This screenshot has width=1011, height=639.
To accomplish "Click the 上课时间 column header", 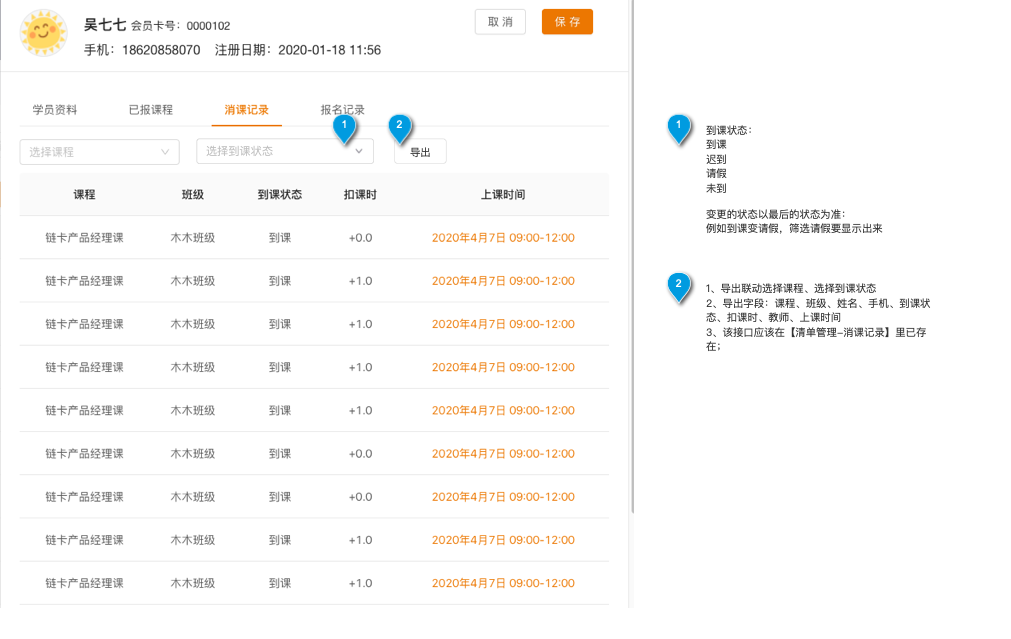I will coord(503,195).
